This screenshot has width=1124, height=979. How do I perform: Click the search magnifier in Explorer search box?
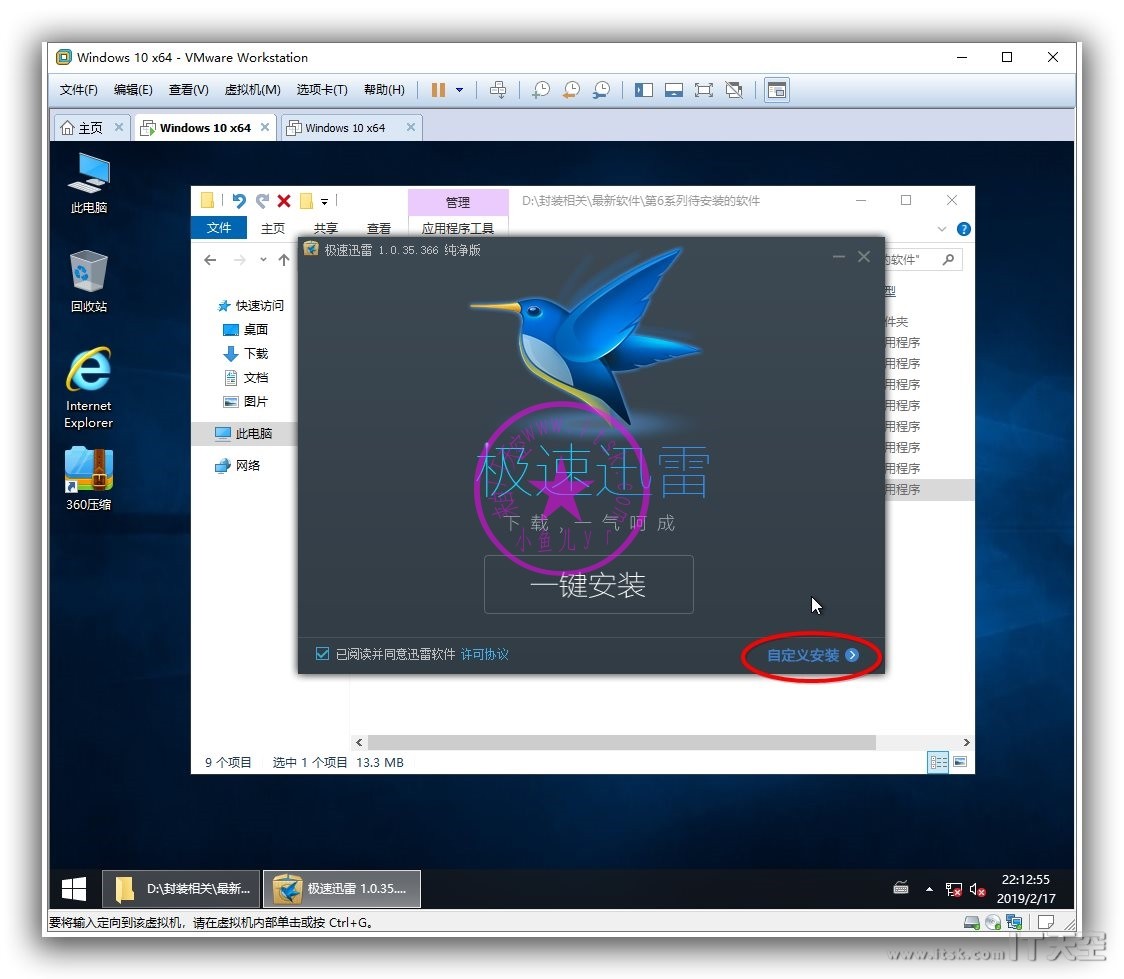(x=948, y=259)
